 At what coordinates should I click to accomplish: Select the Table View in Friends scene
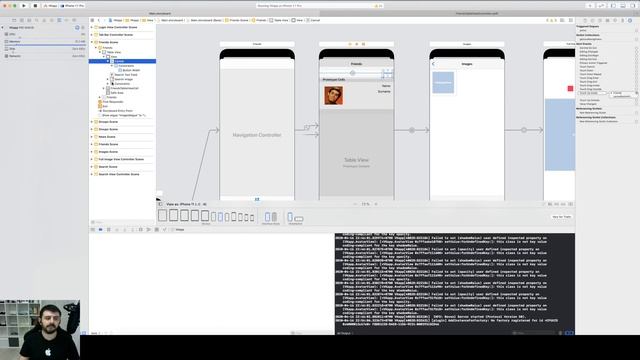tap(356, 160)
